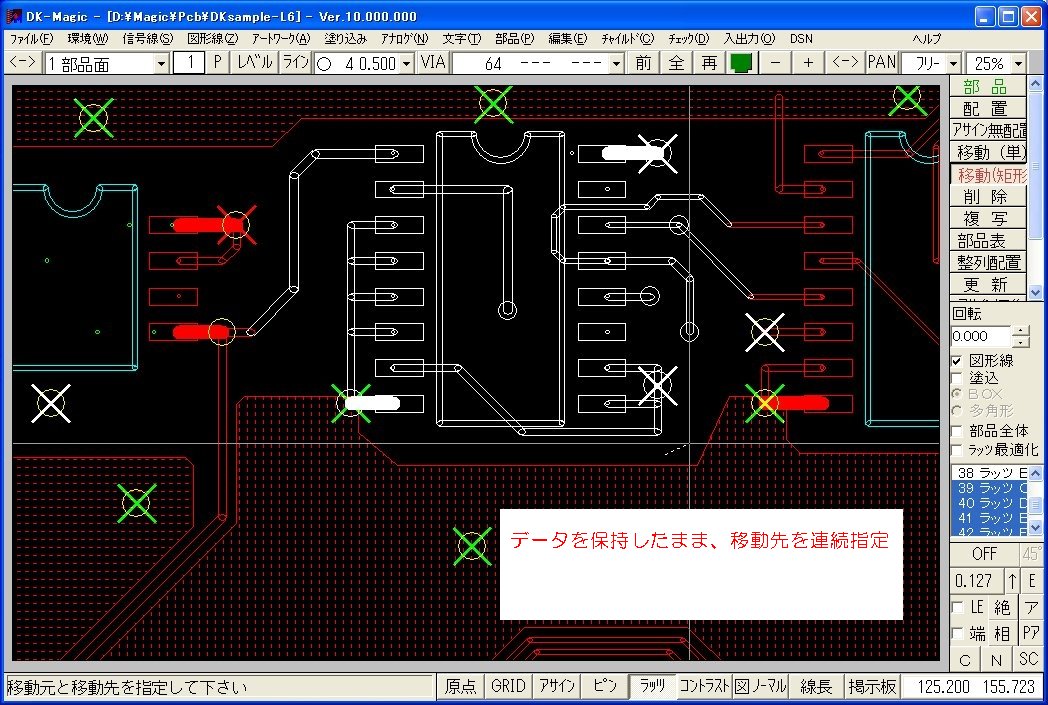Enable the 部品全体 checkbox
Viewport: 1048px width, 705px height.
(957, 431)
